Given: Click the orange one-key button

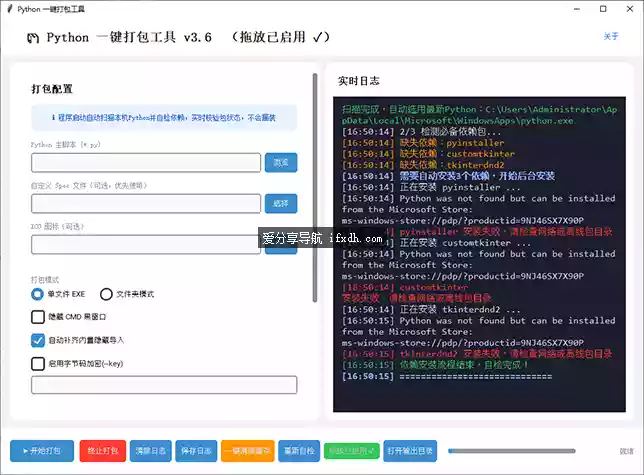Looking at the screenshot, I should point(248,451).
